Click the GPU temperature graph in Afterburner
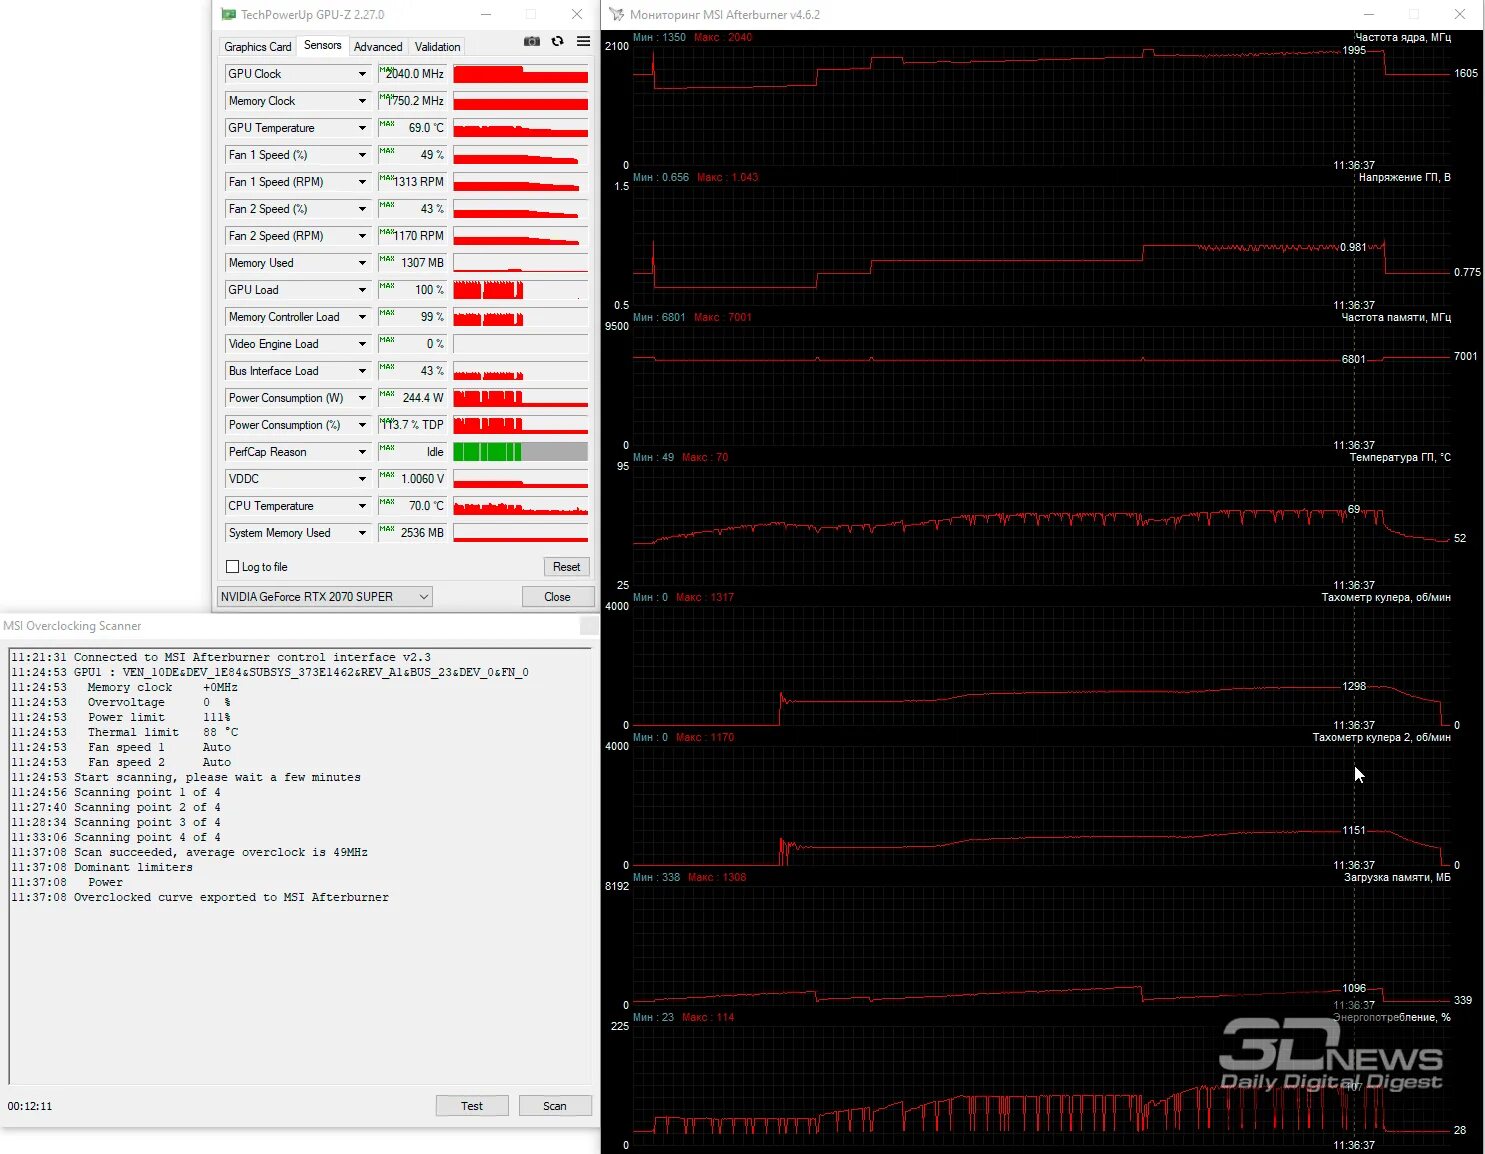Screen dimensions: 1485x1154 tap(1040, 525)
